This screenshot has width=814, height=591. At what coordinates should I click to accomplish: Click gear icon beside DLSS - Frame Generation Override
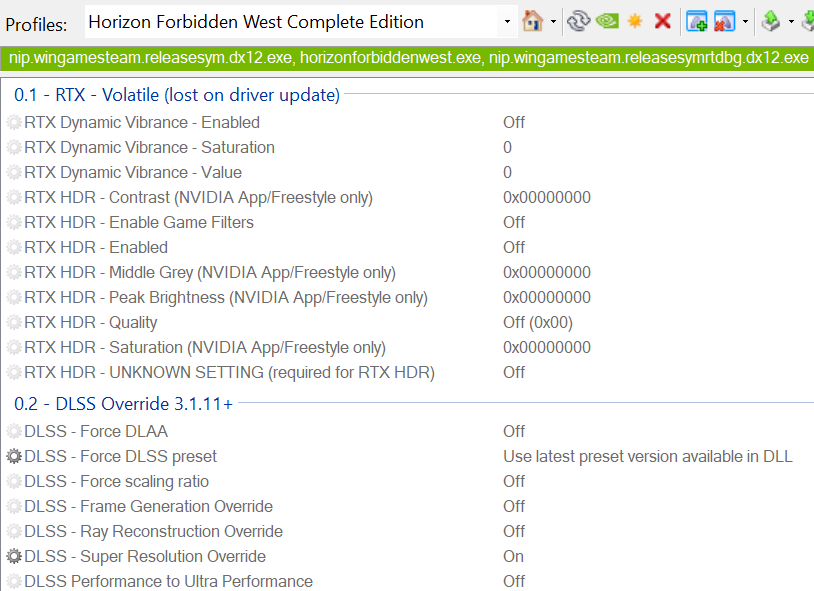(14, 506)
